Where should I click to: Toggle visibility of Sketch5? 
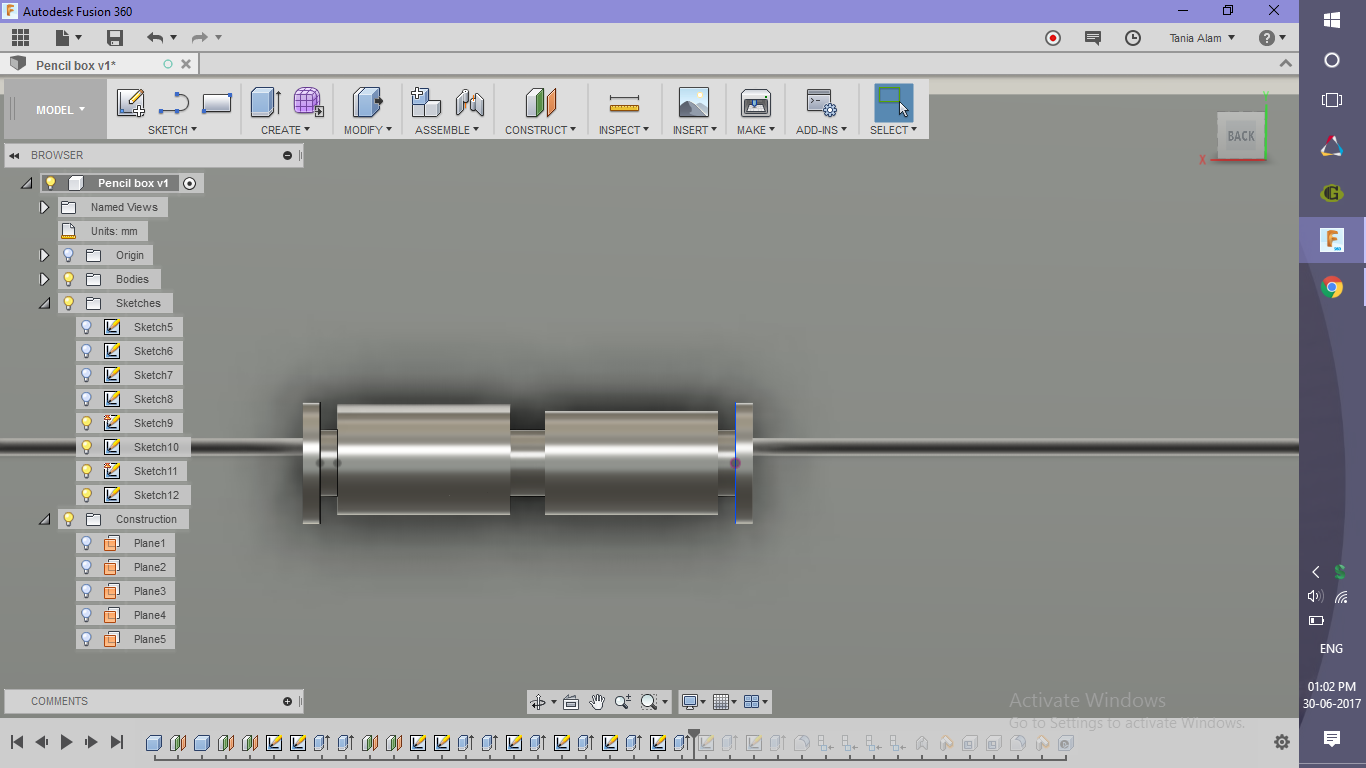(x=86, y=327)
